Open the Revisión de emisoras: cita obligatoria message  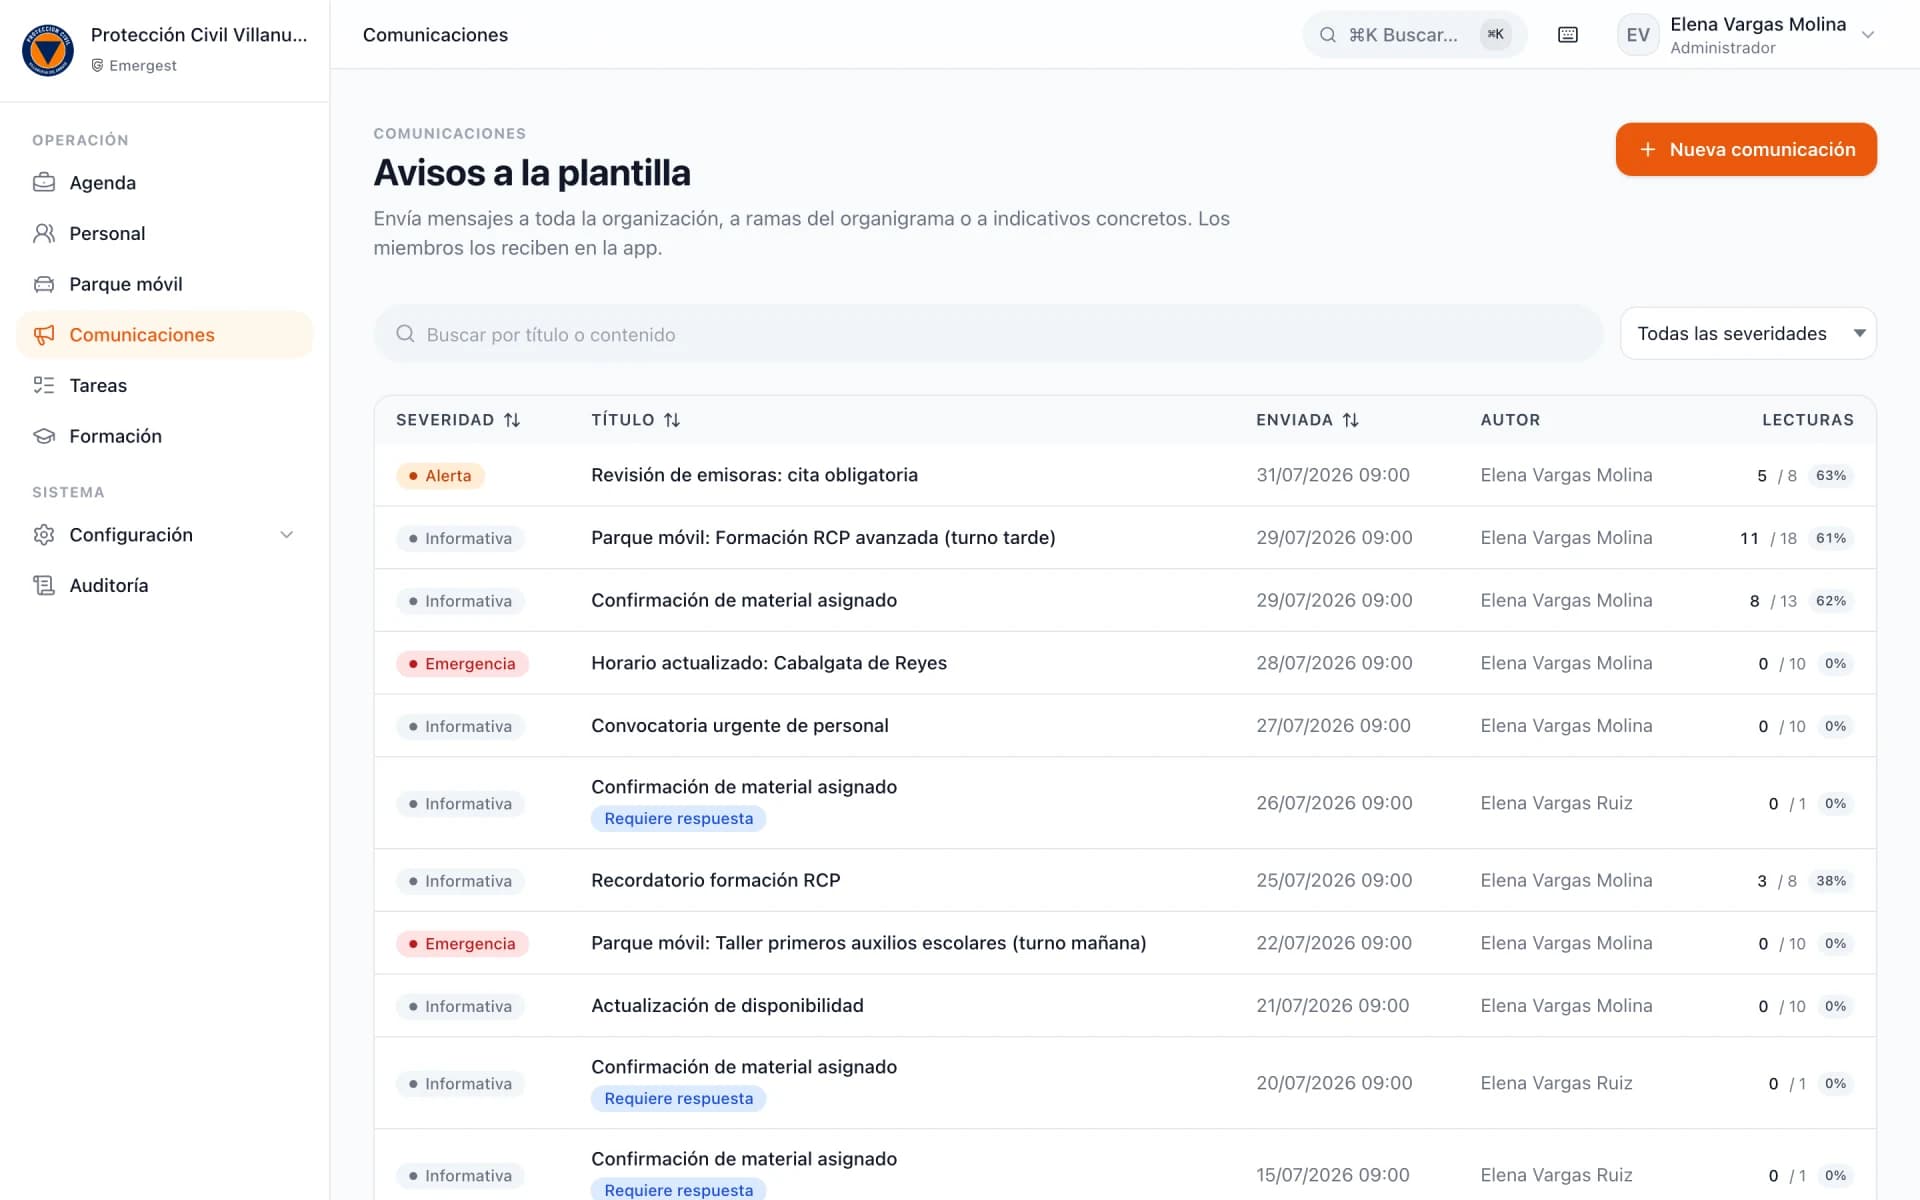pyautogui.click(x=754, y=475)
